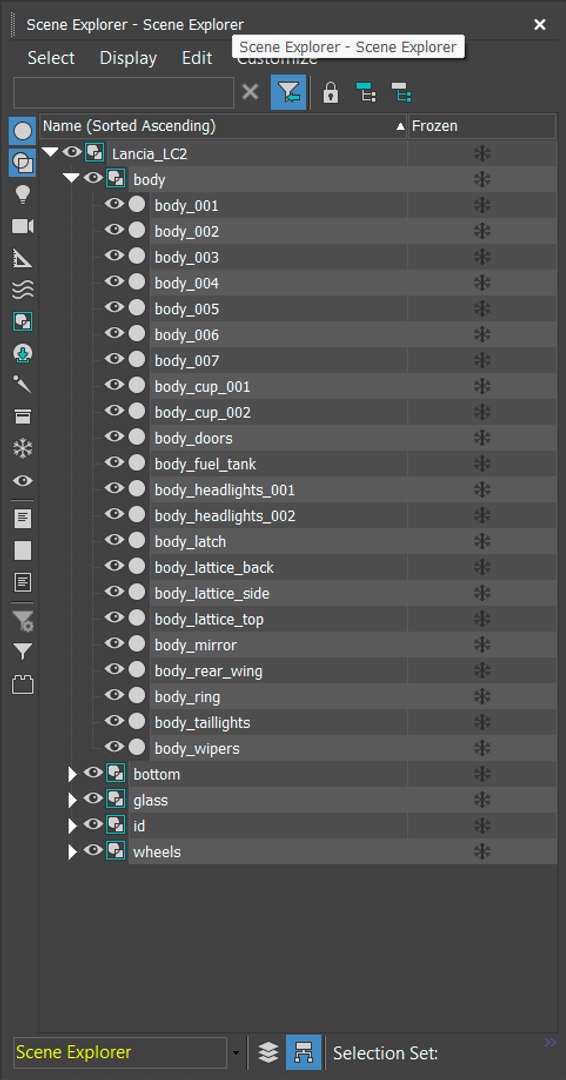Image resolution: width=566 pixels, height=1080 pixels.
Task: Close the Scene Explorer panel
Action: click(x=540, y=25)
